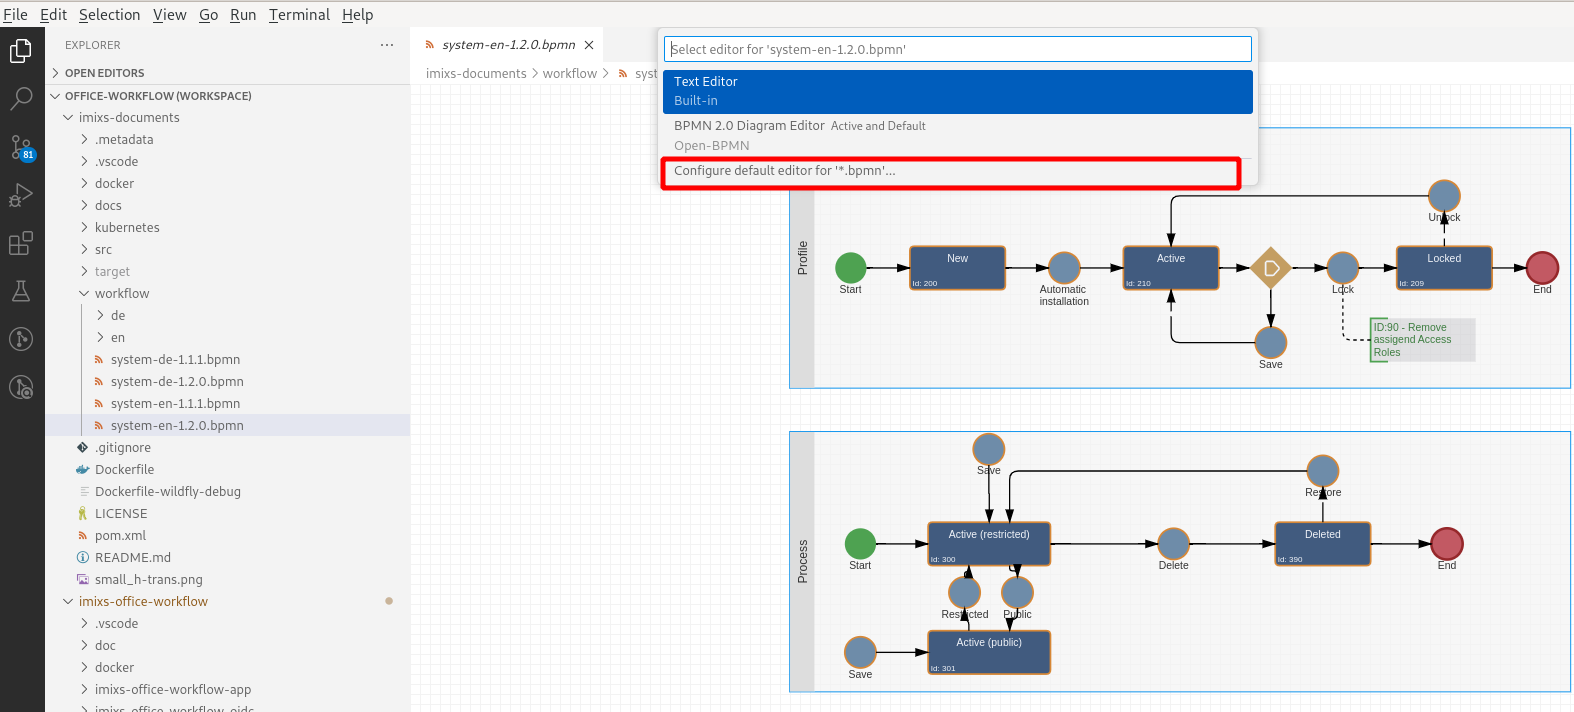
Task: Click the Select editor input field
Action: tap(957, 49)
